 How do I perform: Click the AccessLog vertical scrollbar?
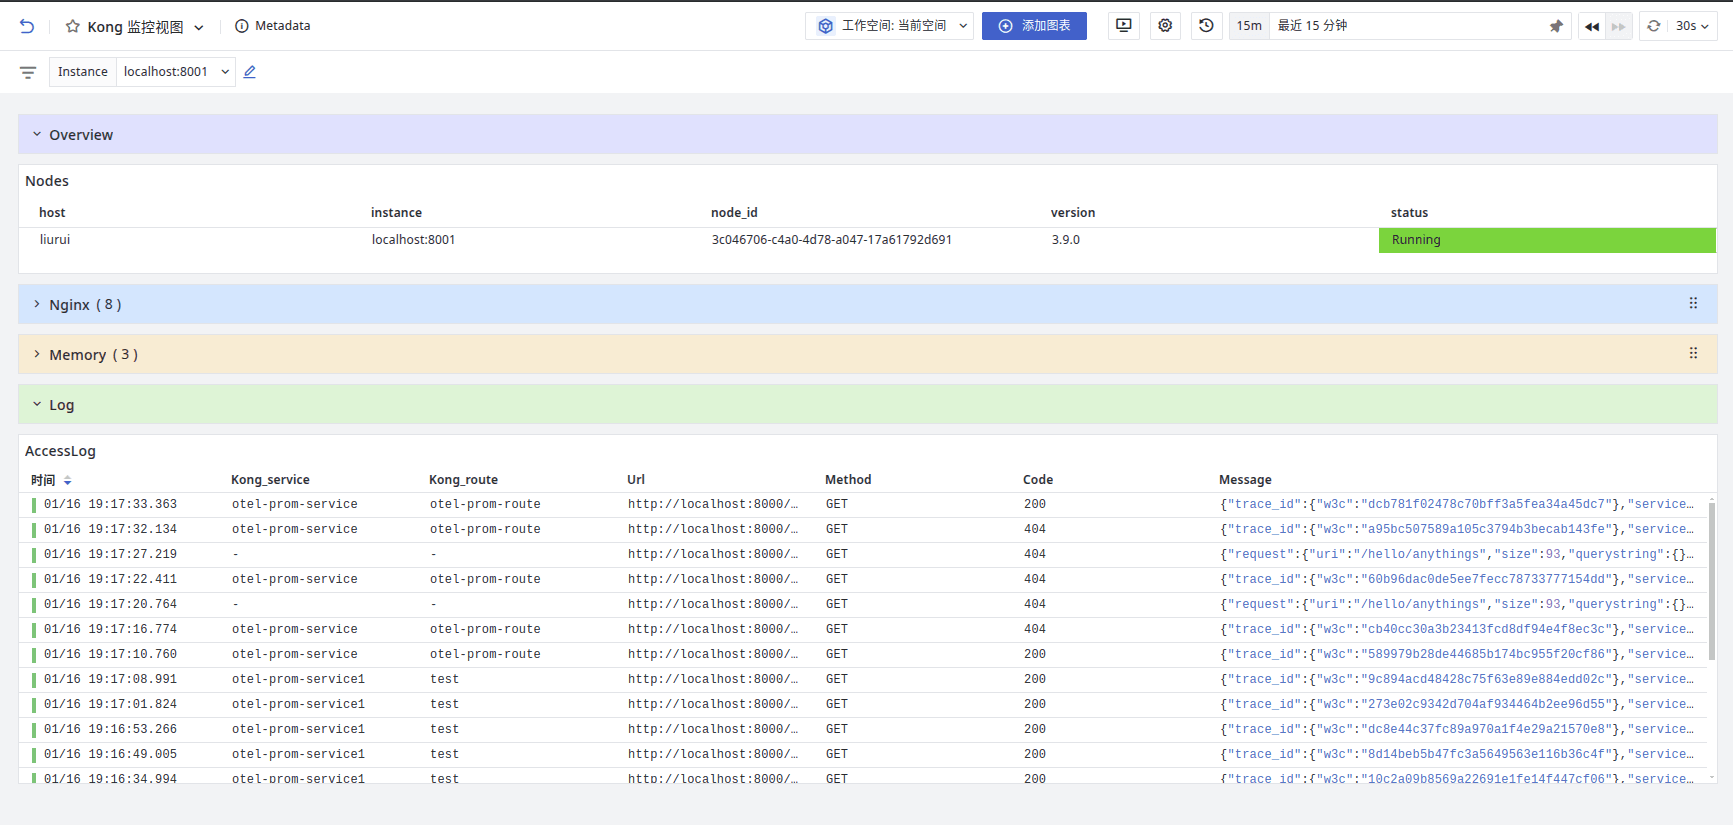1712,580
